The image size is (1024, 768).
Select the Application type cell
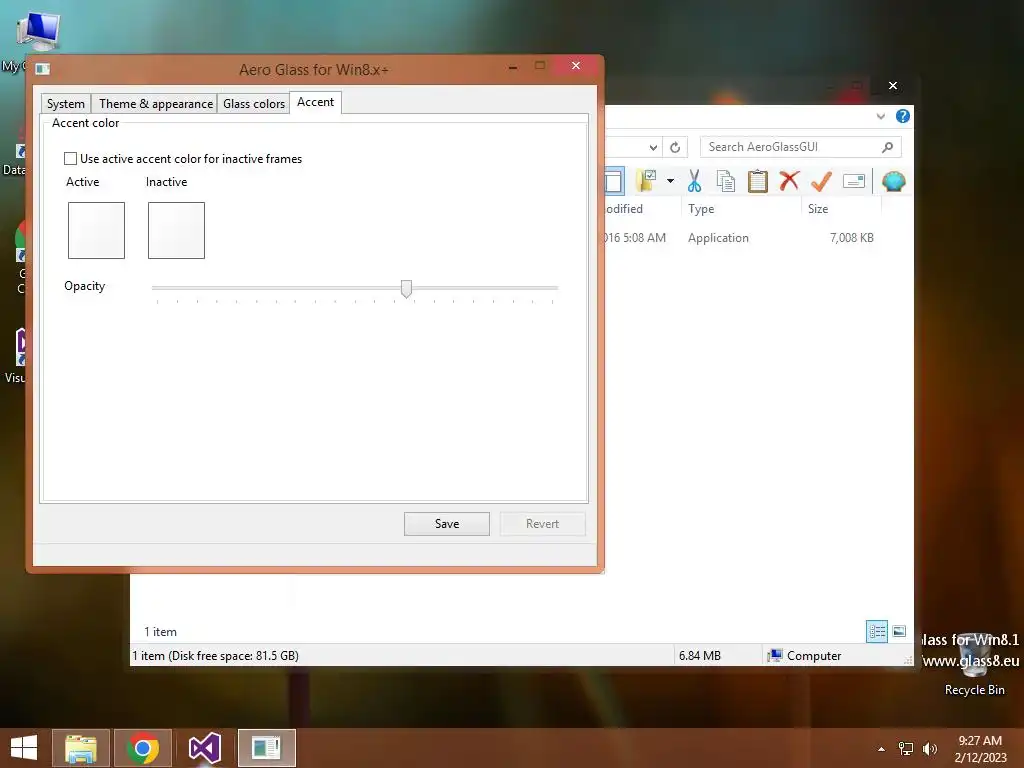(x=718, y=238)
